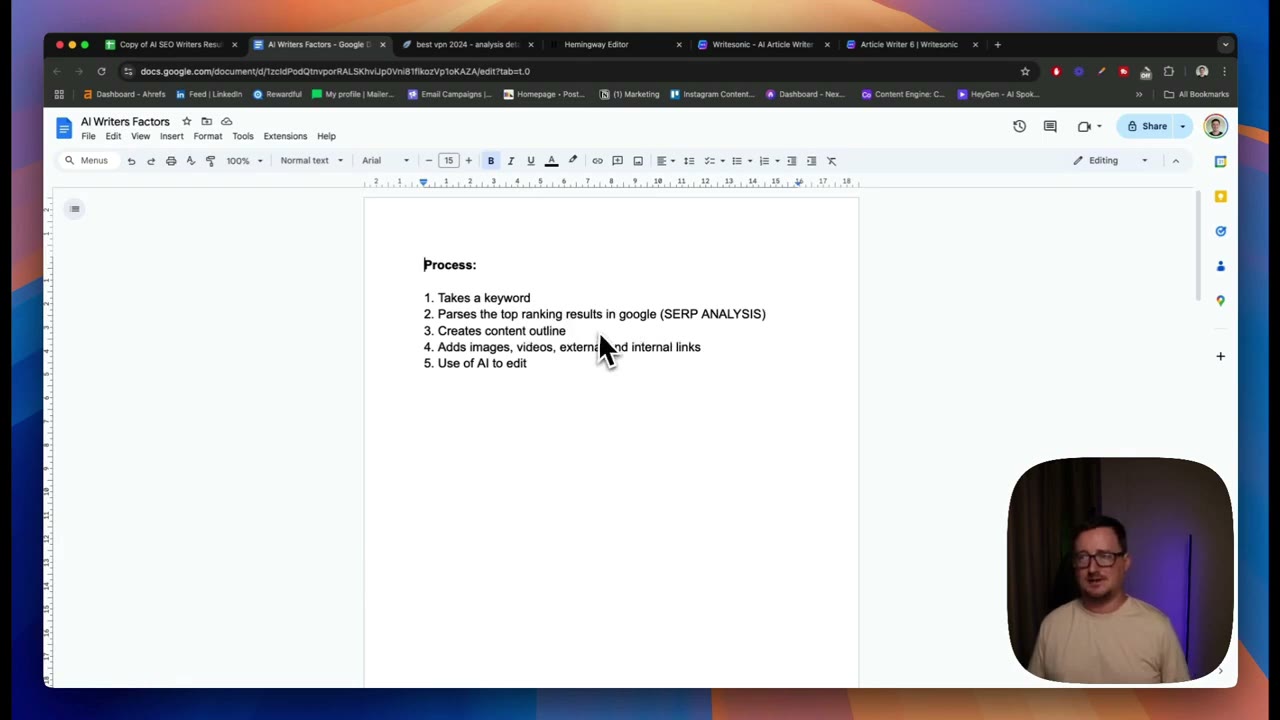Open Google Calendar in side panel
This screenshot has height=720, width=1280.
point(1220,161)
